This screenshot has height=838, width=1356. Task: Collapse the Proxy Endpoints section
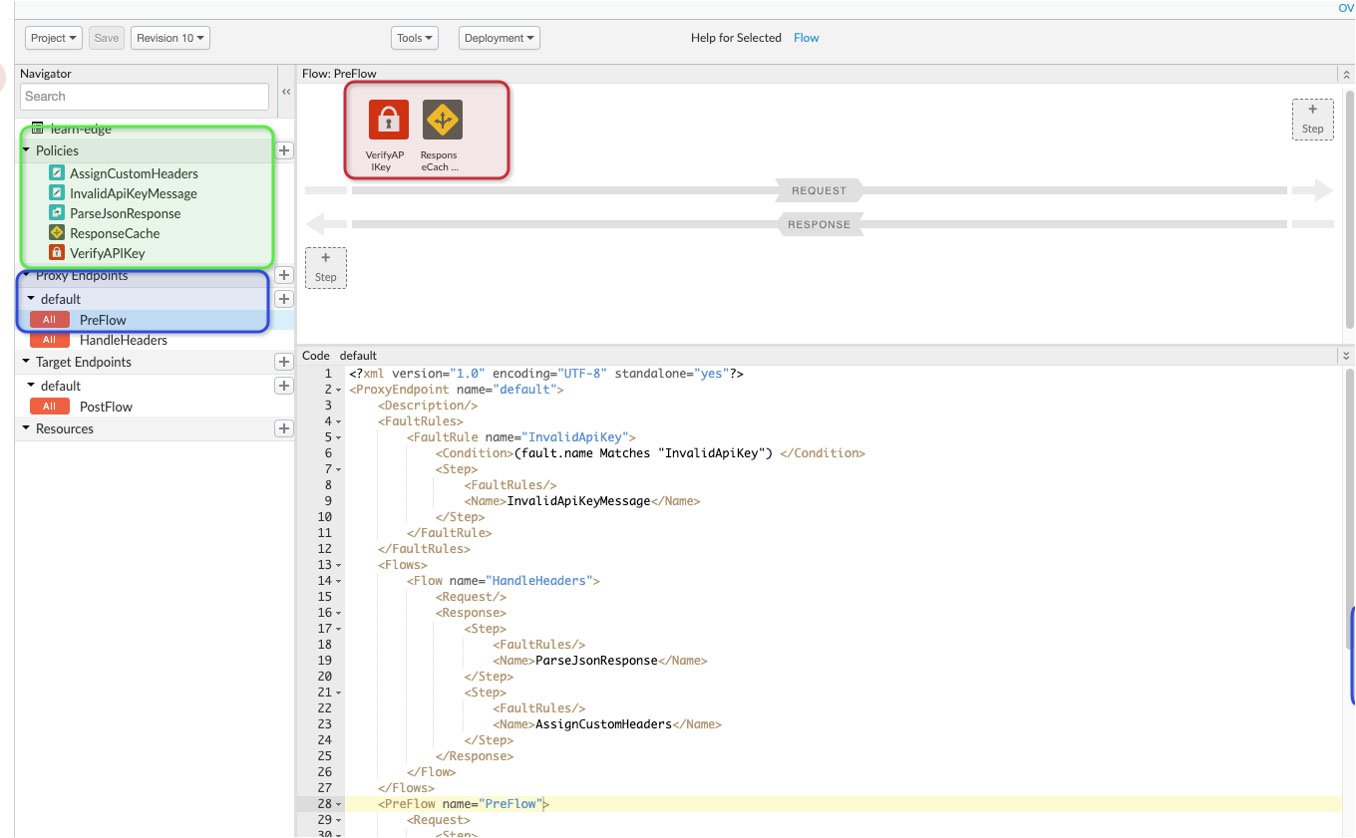tap(27, 275)
